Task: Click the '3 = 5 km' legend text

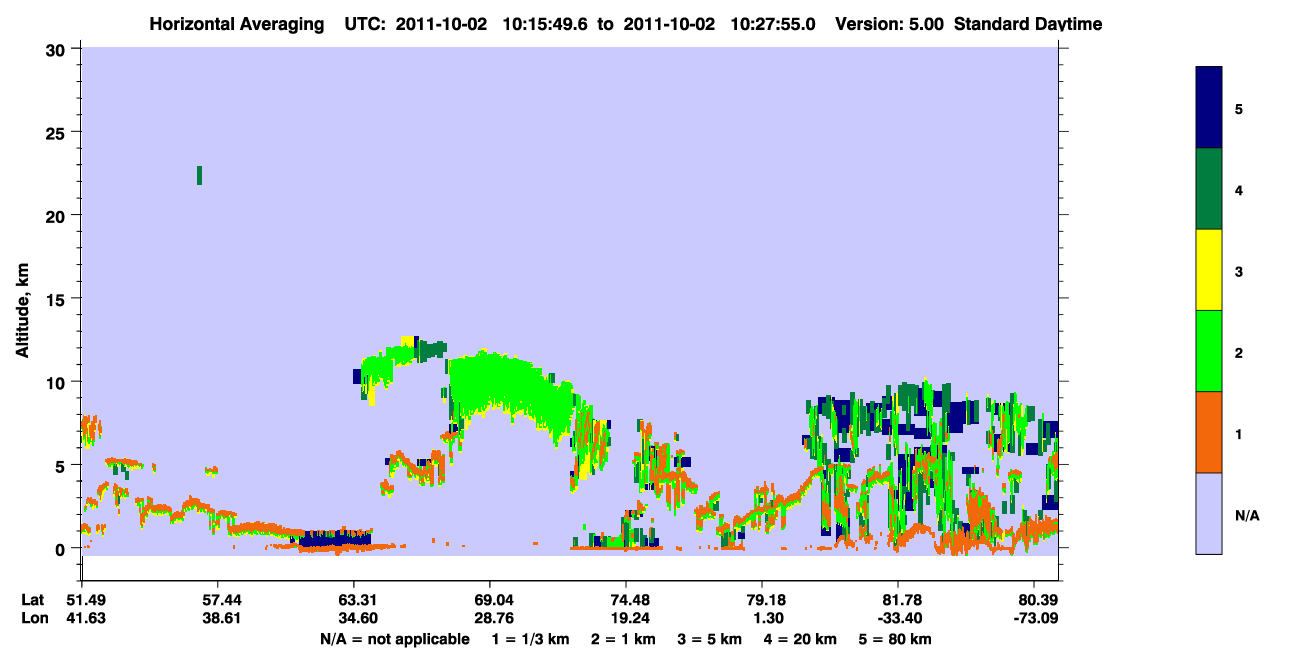Action: (x=711, y=639)
